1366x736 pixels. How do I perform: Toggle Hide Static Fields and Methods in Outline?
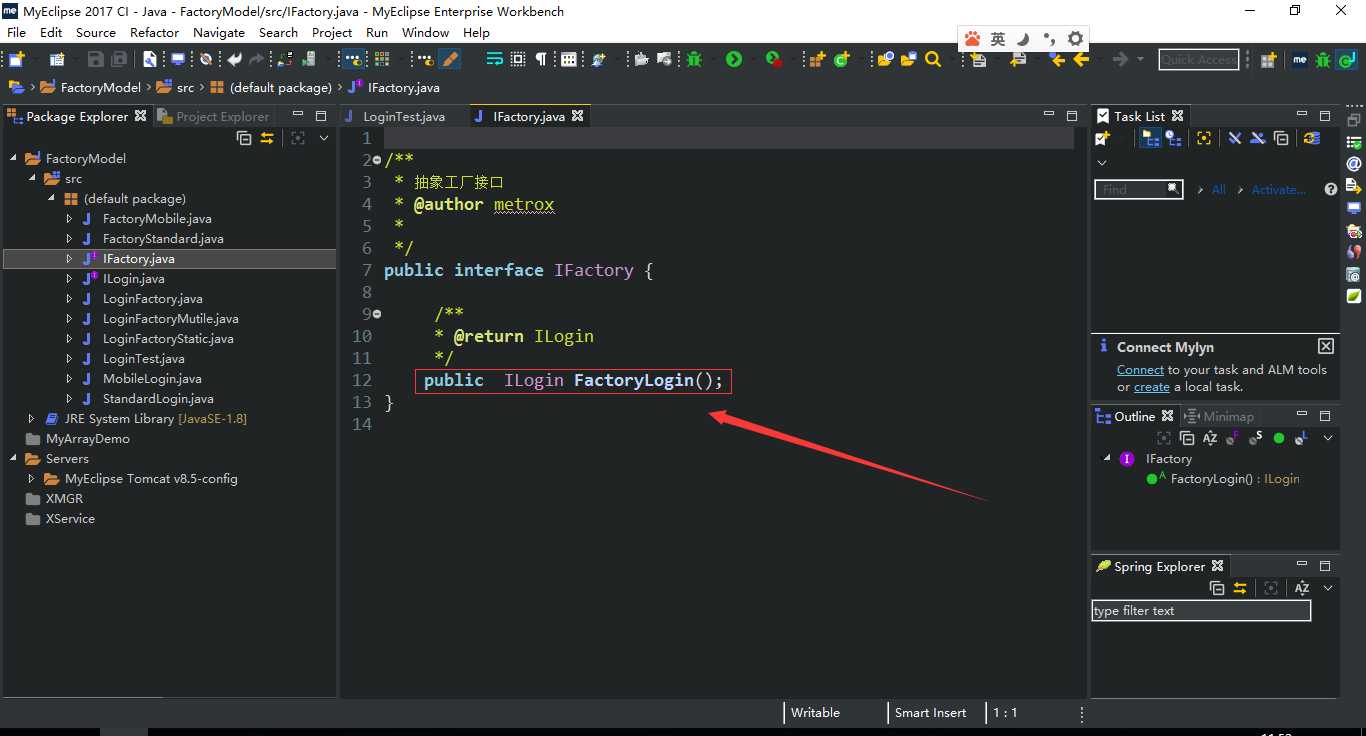(1256, 438)
